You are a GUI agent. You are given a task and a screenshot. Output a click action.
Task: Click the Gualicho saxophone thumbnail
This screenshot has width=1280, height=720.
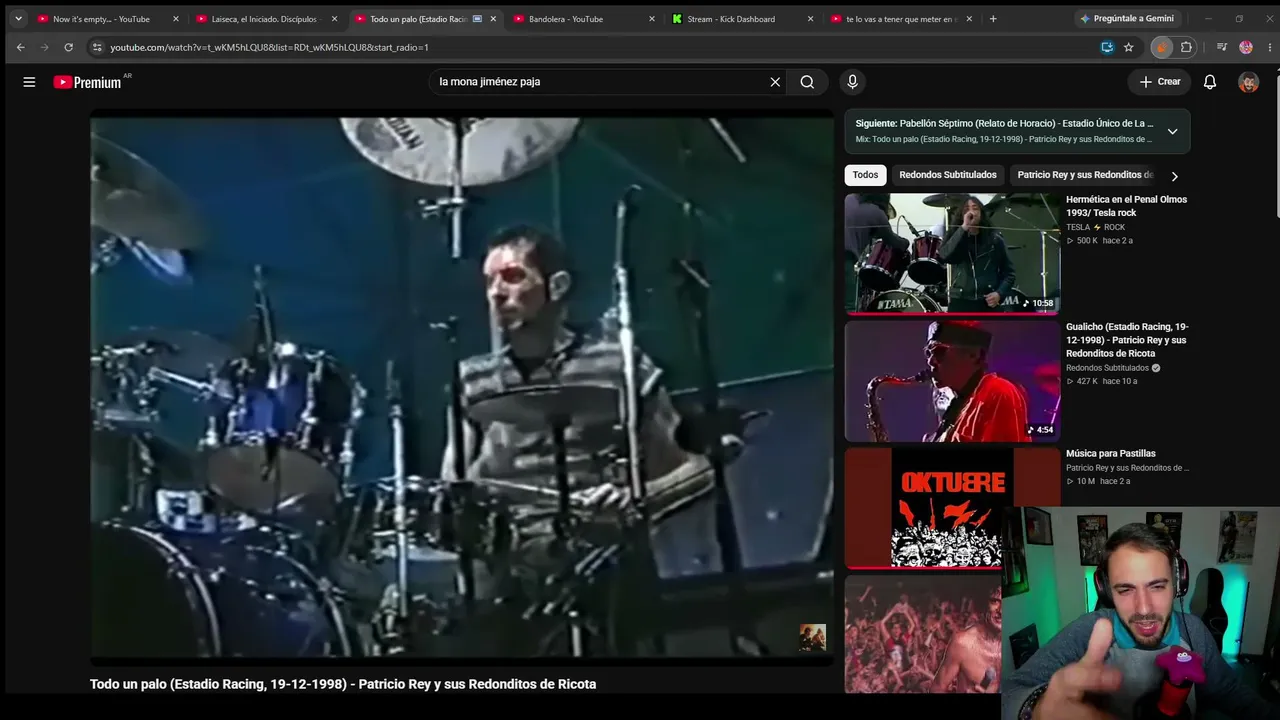point(952,381)
